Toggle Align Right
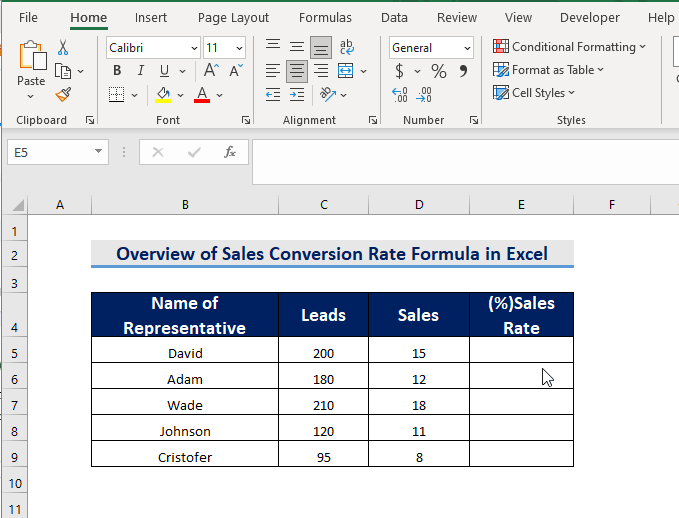The image size is (679, 518). pos(321,71)
